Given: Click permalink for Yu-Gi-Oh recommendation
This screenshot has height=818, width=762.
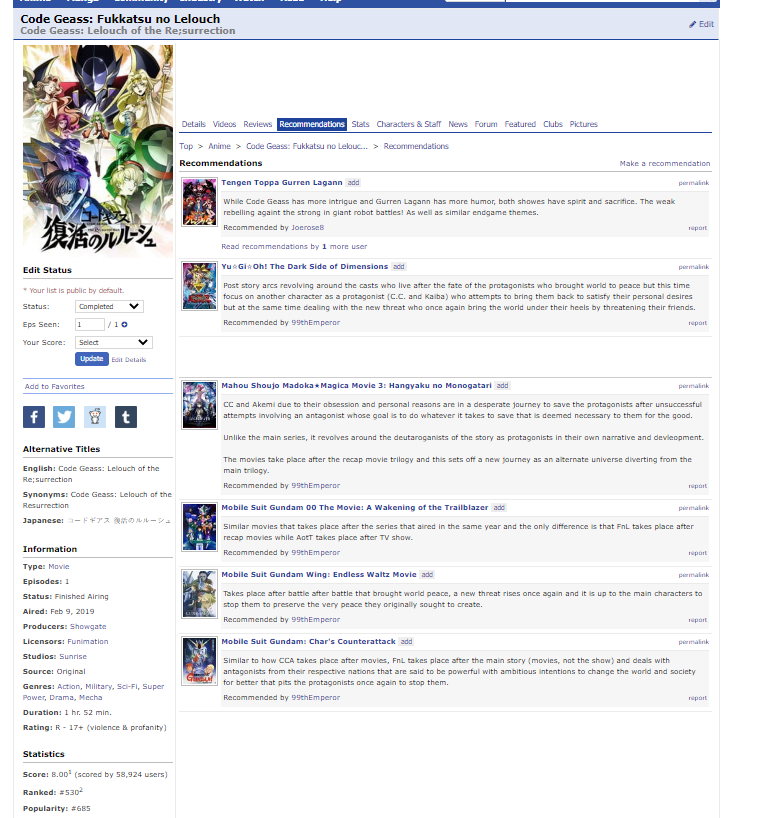Looking at the screenshot, I should coord(694,267).
